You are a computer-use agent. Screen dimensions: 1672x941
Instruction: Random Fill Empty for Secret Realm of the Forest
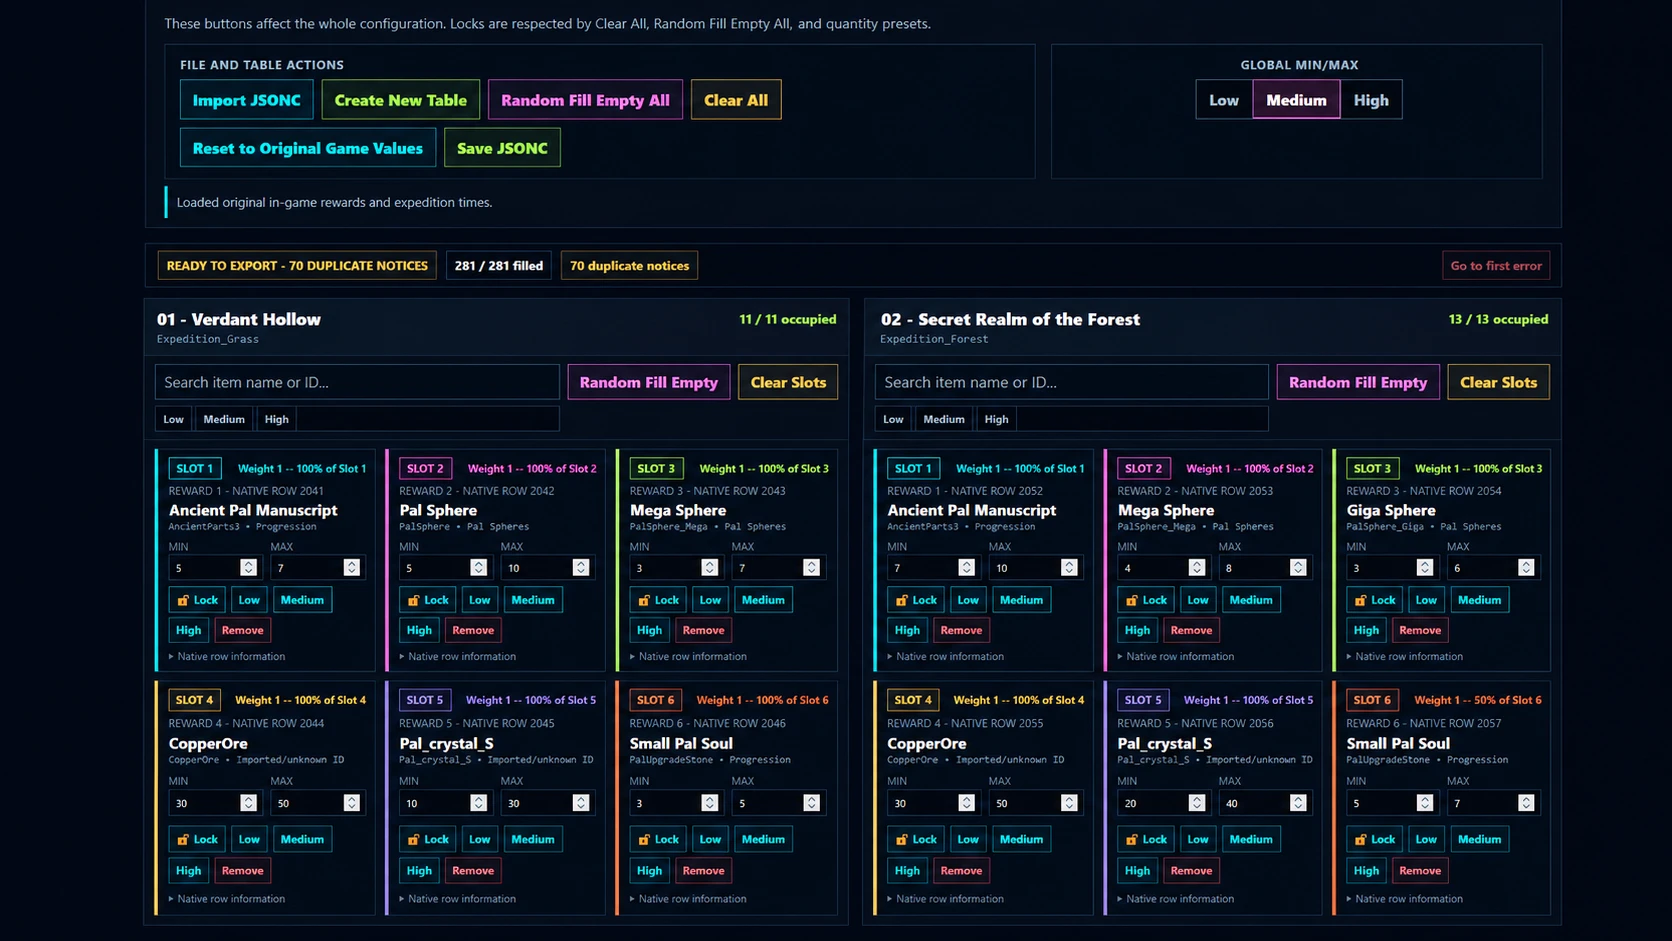point(1358,382)
